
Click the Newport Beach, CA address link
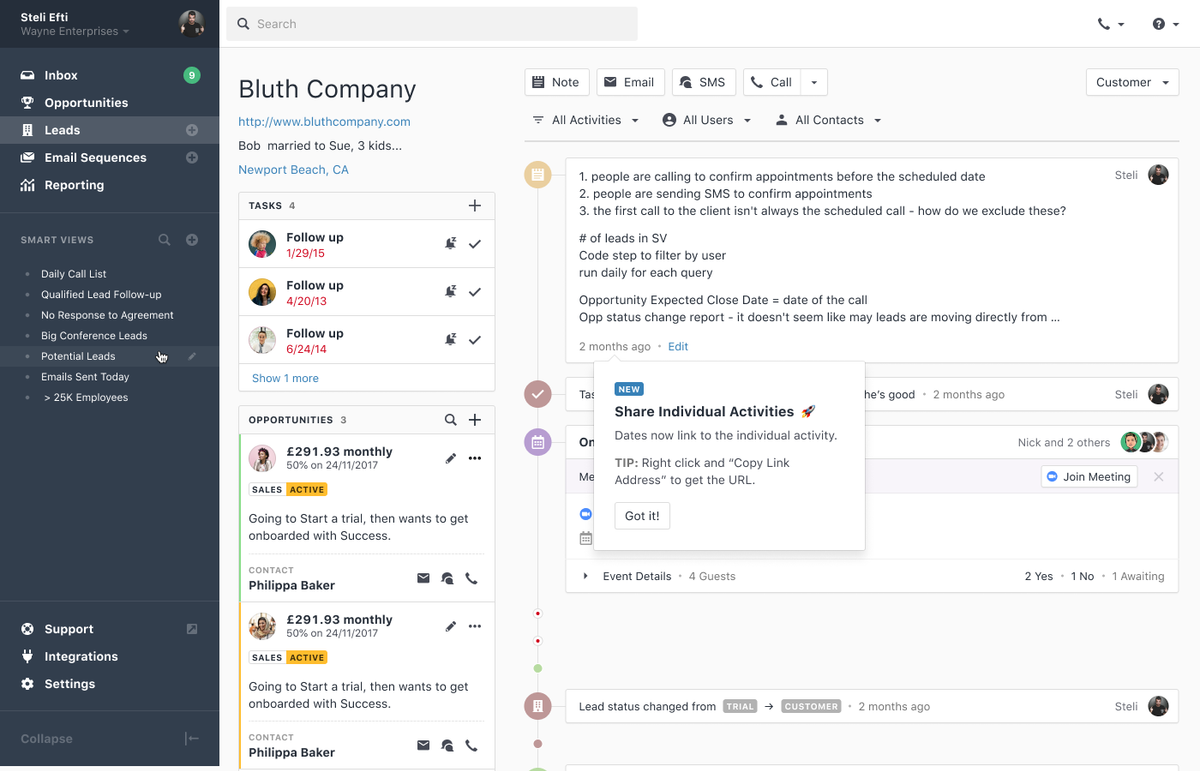pos(293,170)
